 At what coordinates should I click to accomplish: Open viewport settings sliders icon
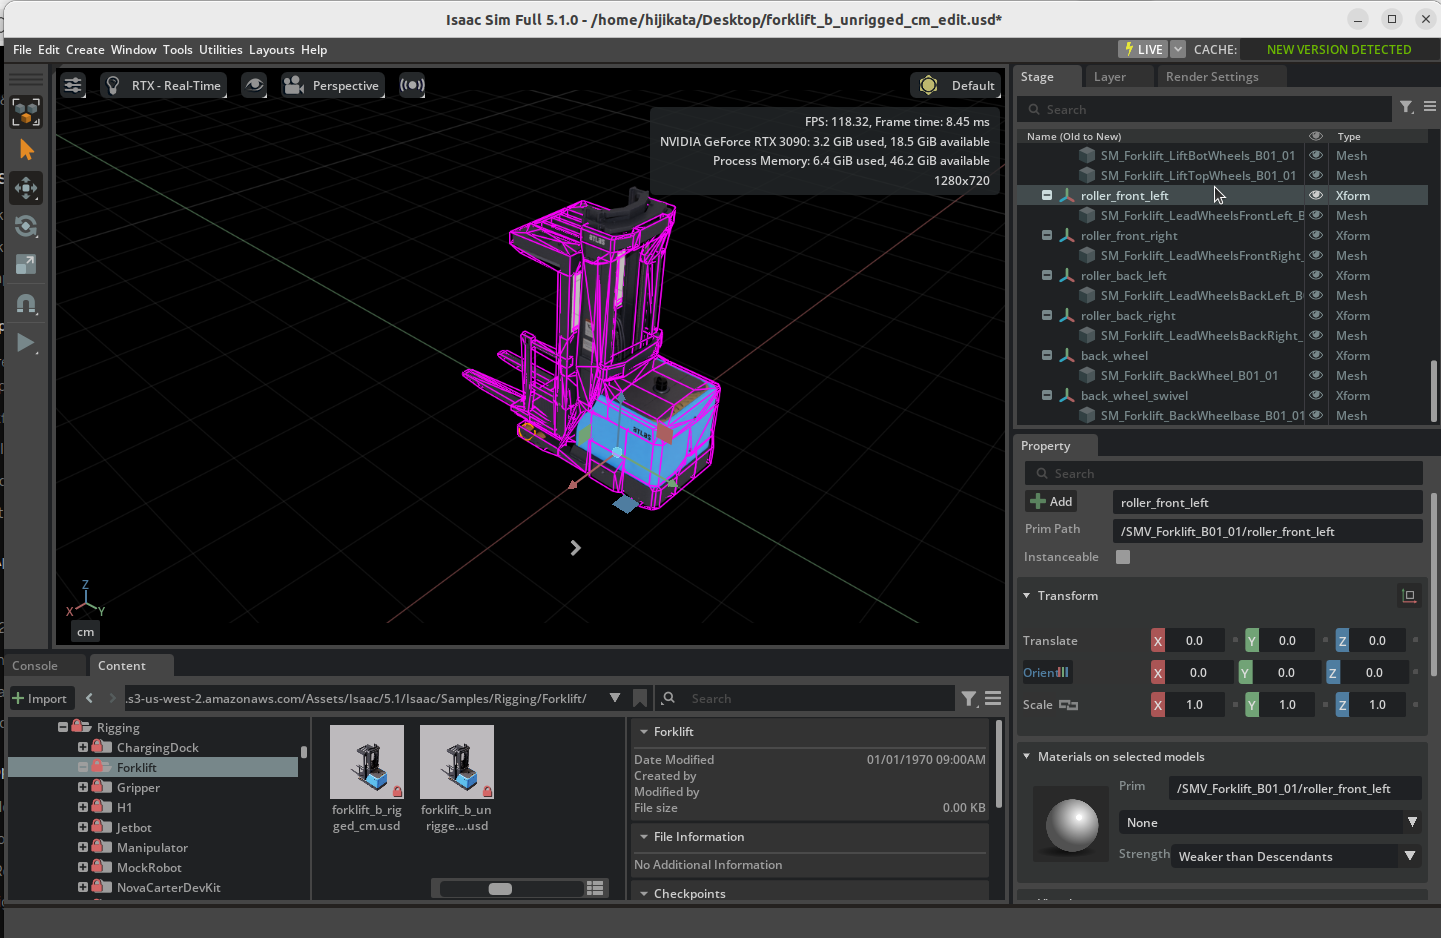(73, 86)
